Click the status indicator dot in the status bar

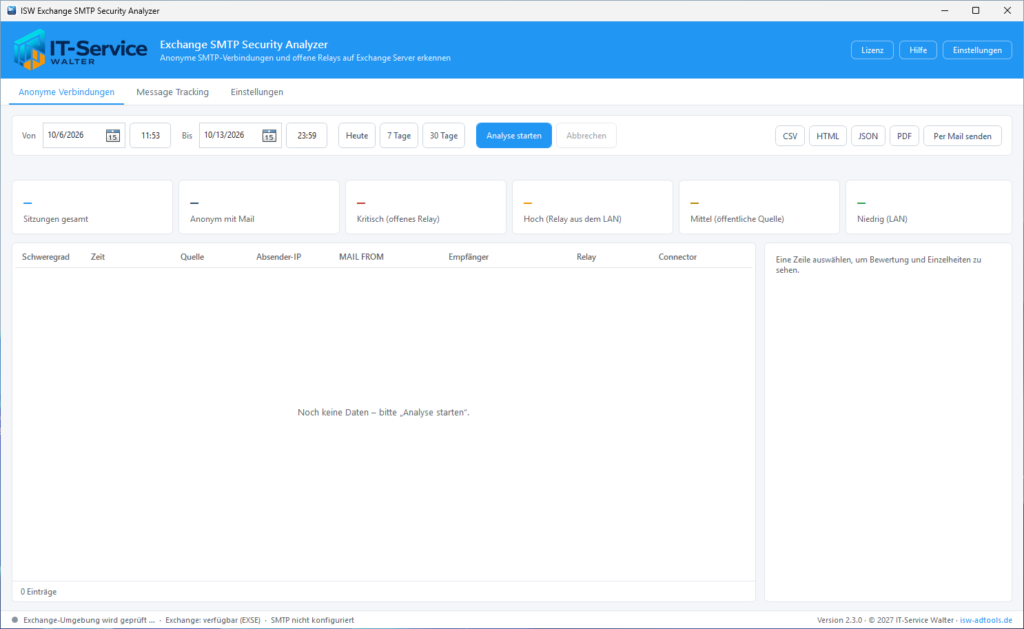tap(14, 620)
